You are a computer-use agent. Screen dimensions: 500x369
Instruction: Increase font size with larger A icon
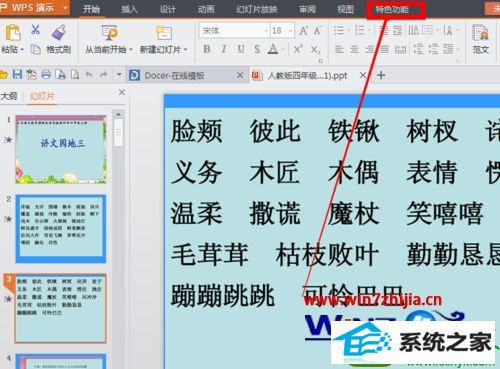point(303,31)
